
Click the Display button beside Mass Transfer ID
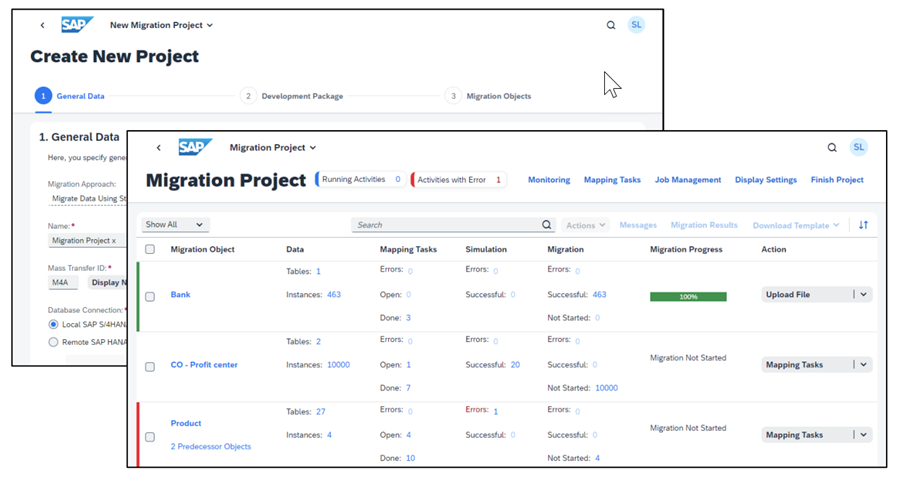click(108, 282)
